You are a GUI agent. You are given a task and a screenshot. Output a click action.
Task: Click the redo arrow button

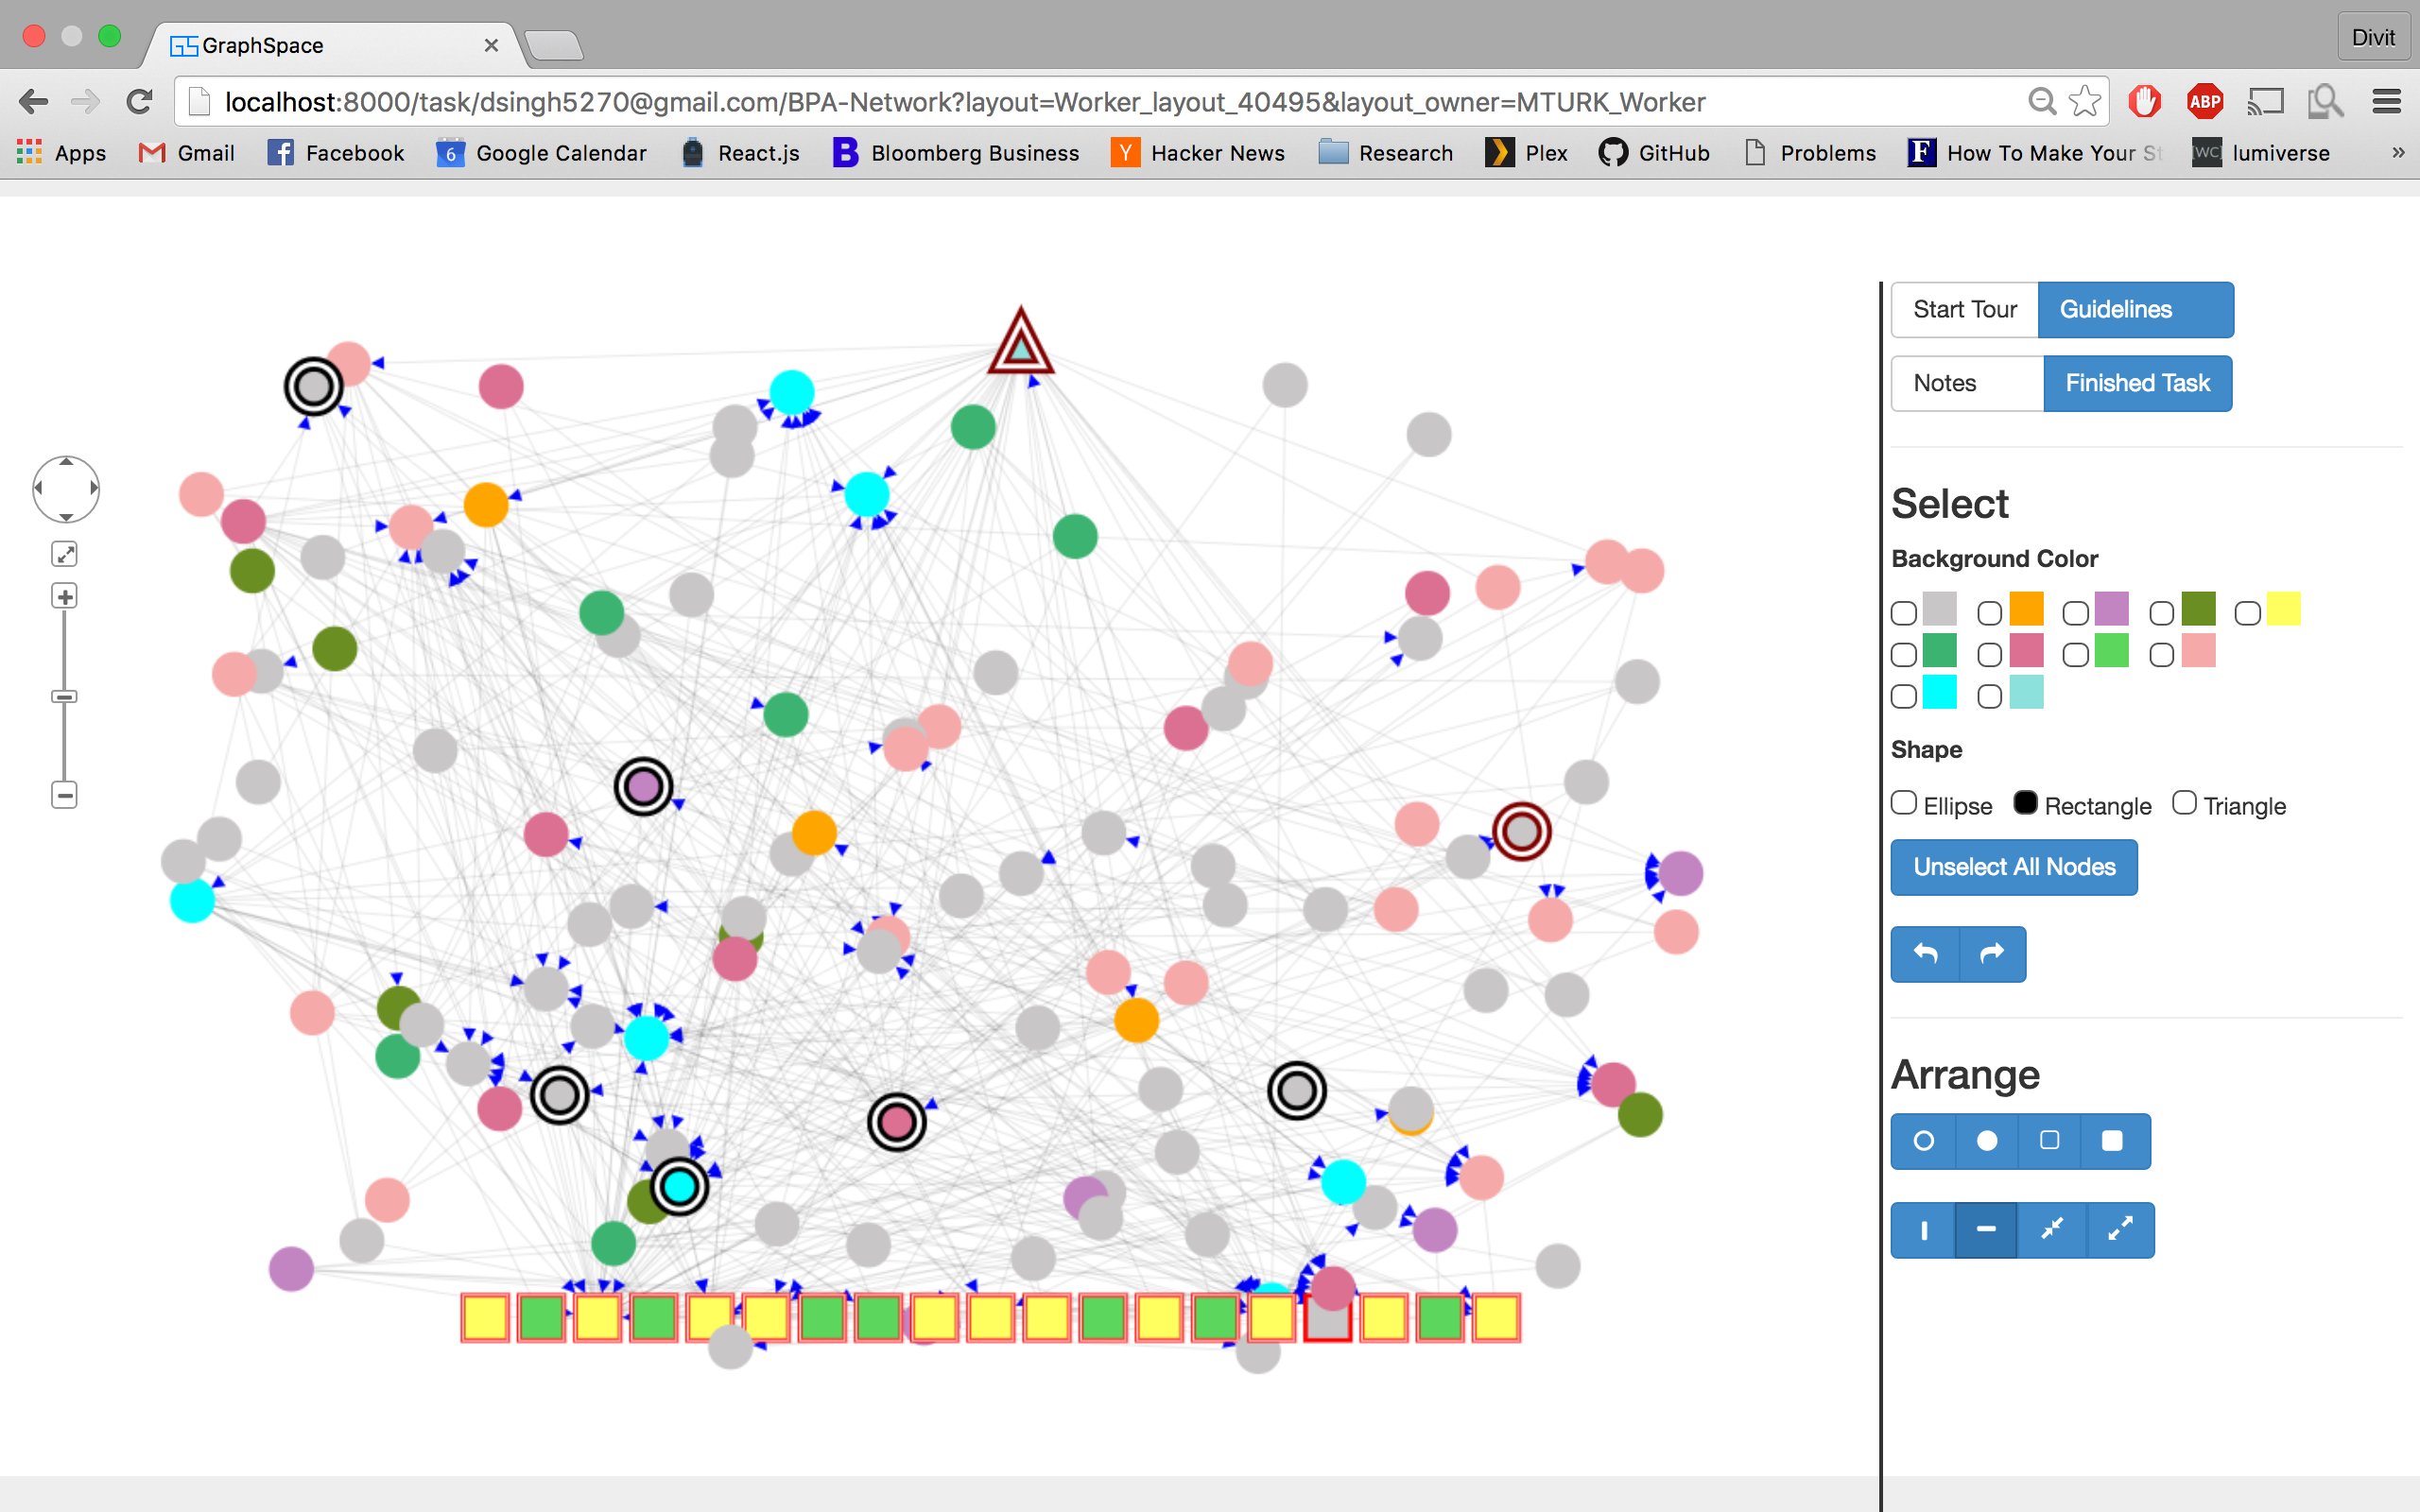1992,954
